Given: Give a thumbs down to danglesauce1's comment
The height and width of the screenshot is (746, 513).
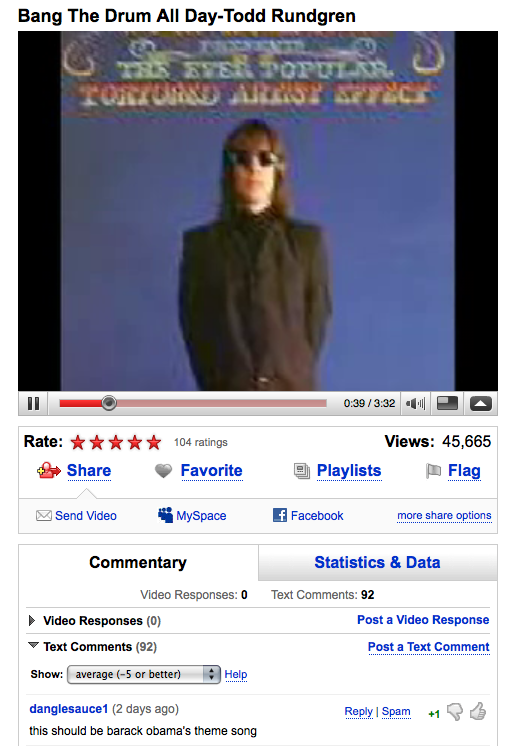Looking at the screenshot, I should [x=455, y=712].
